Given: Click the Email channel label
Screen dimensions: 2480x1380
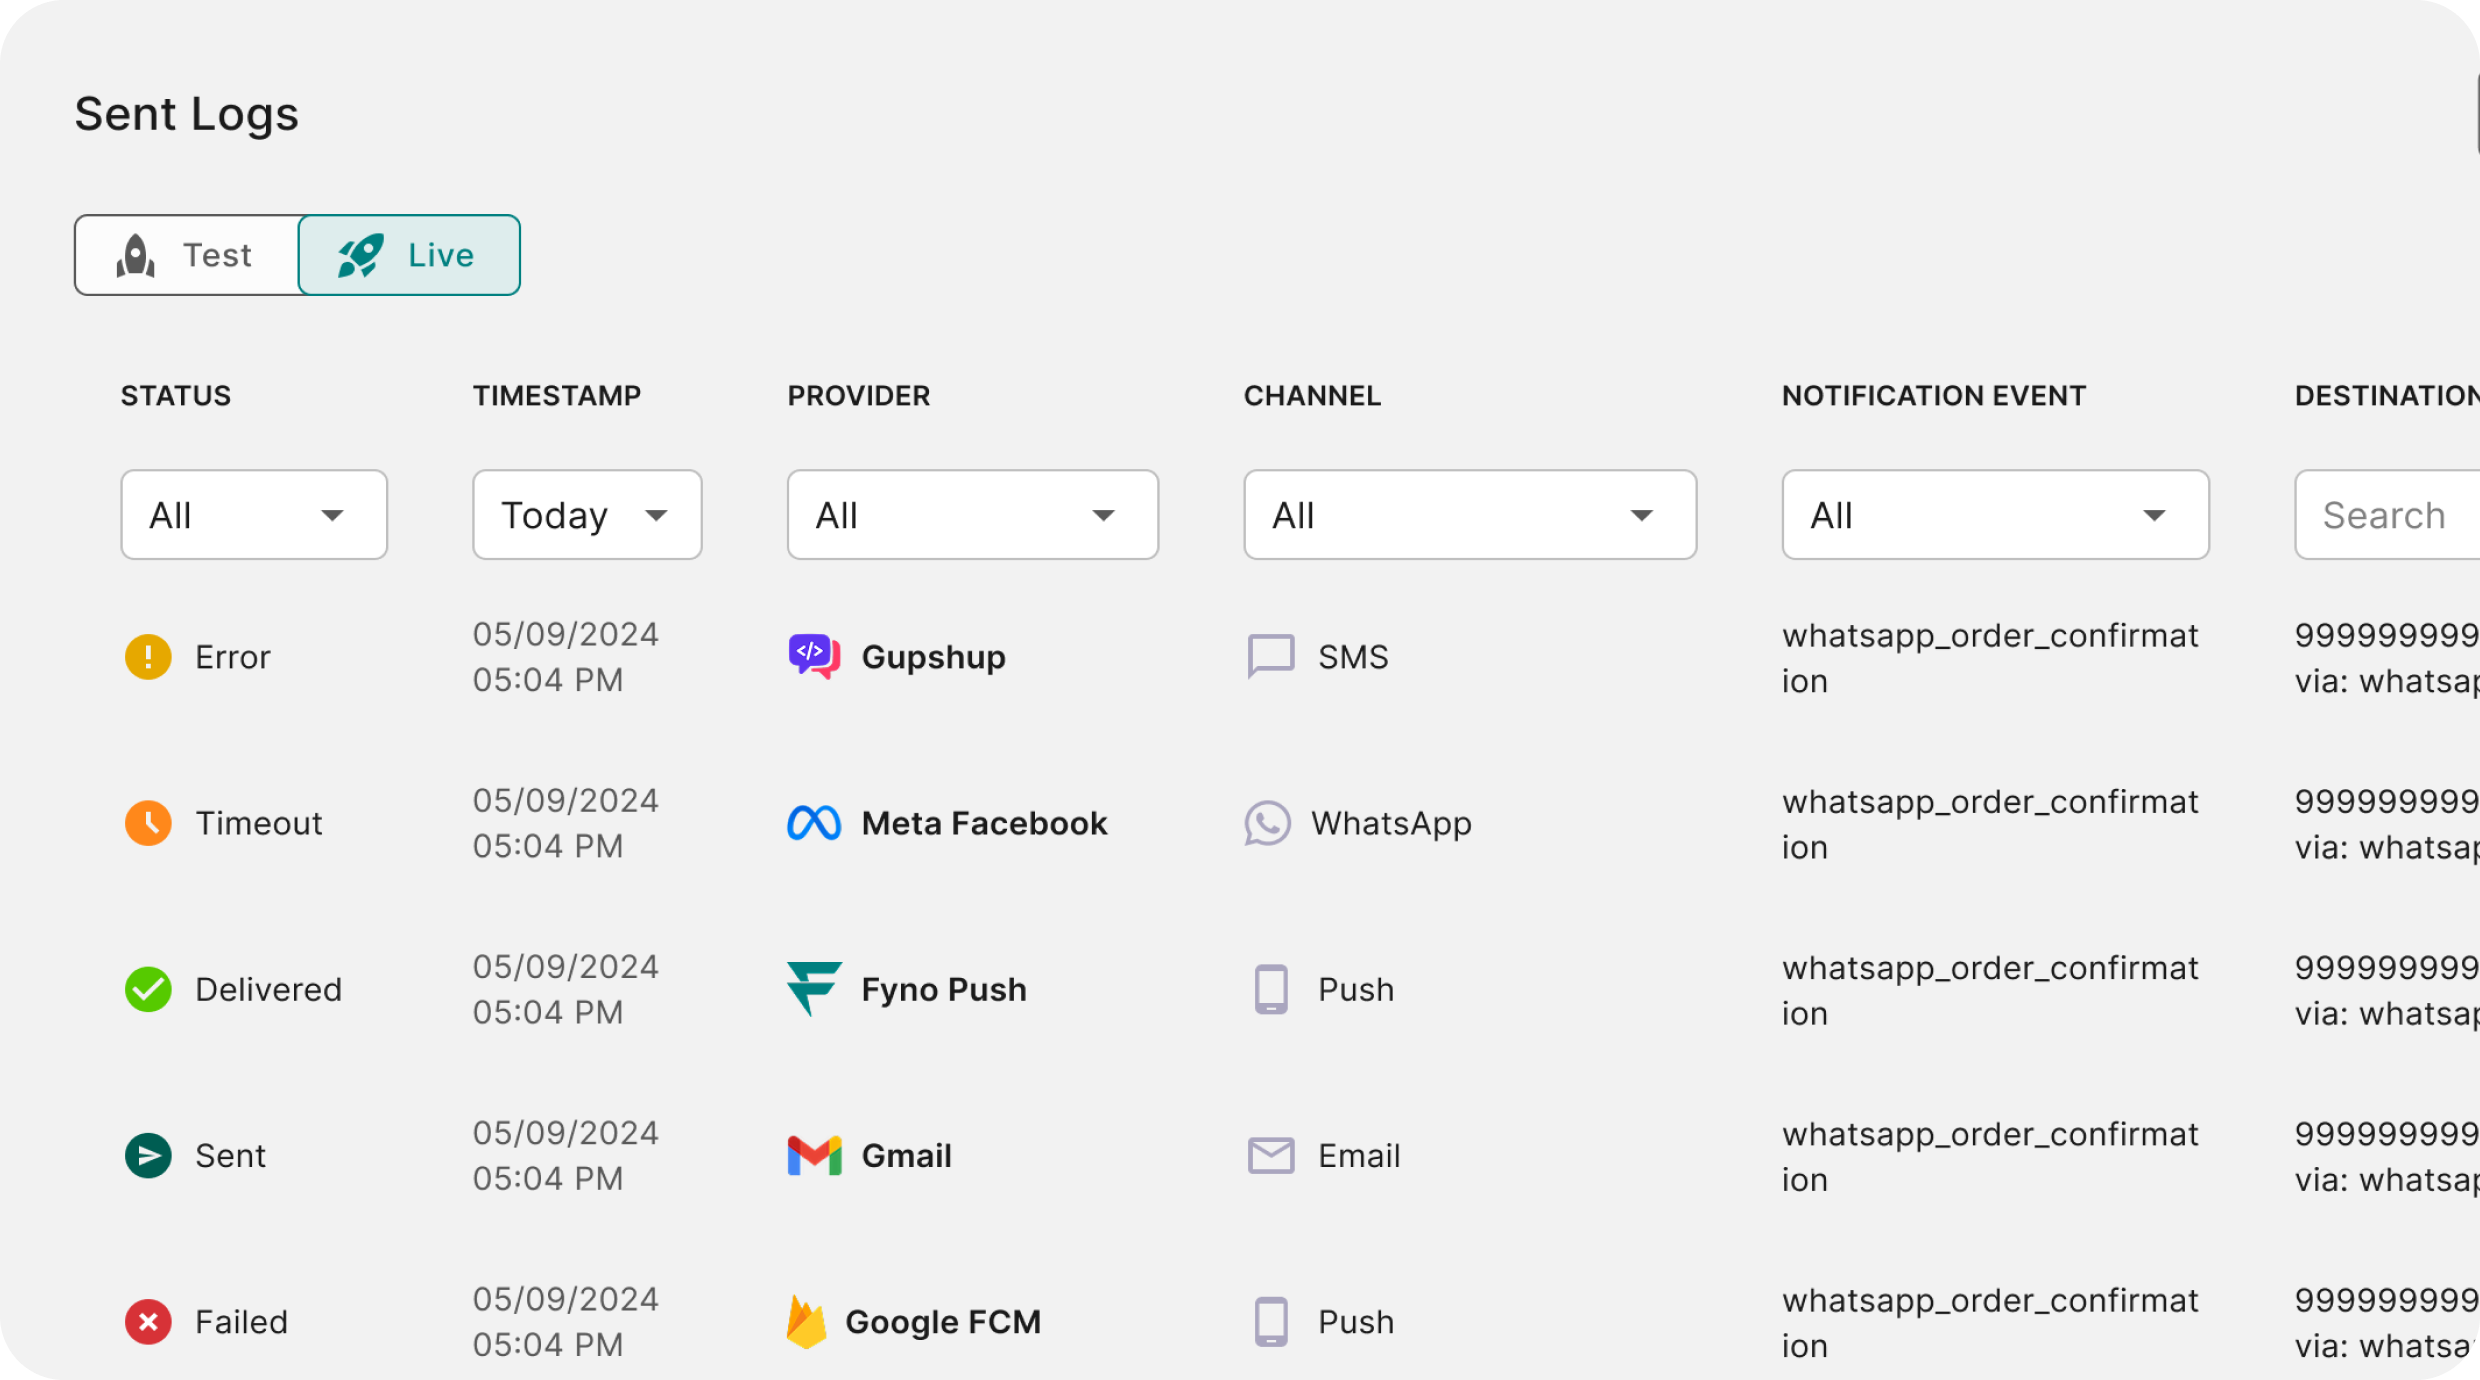Looking at the screenshot, I should (1359, 1155).
